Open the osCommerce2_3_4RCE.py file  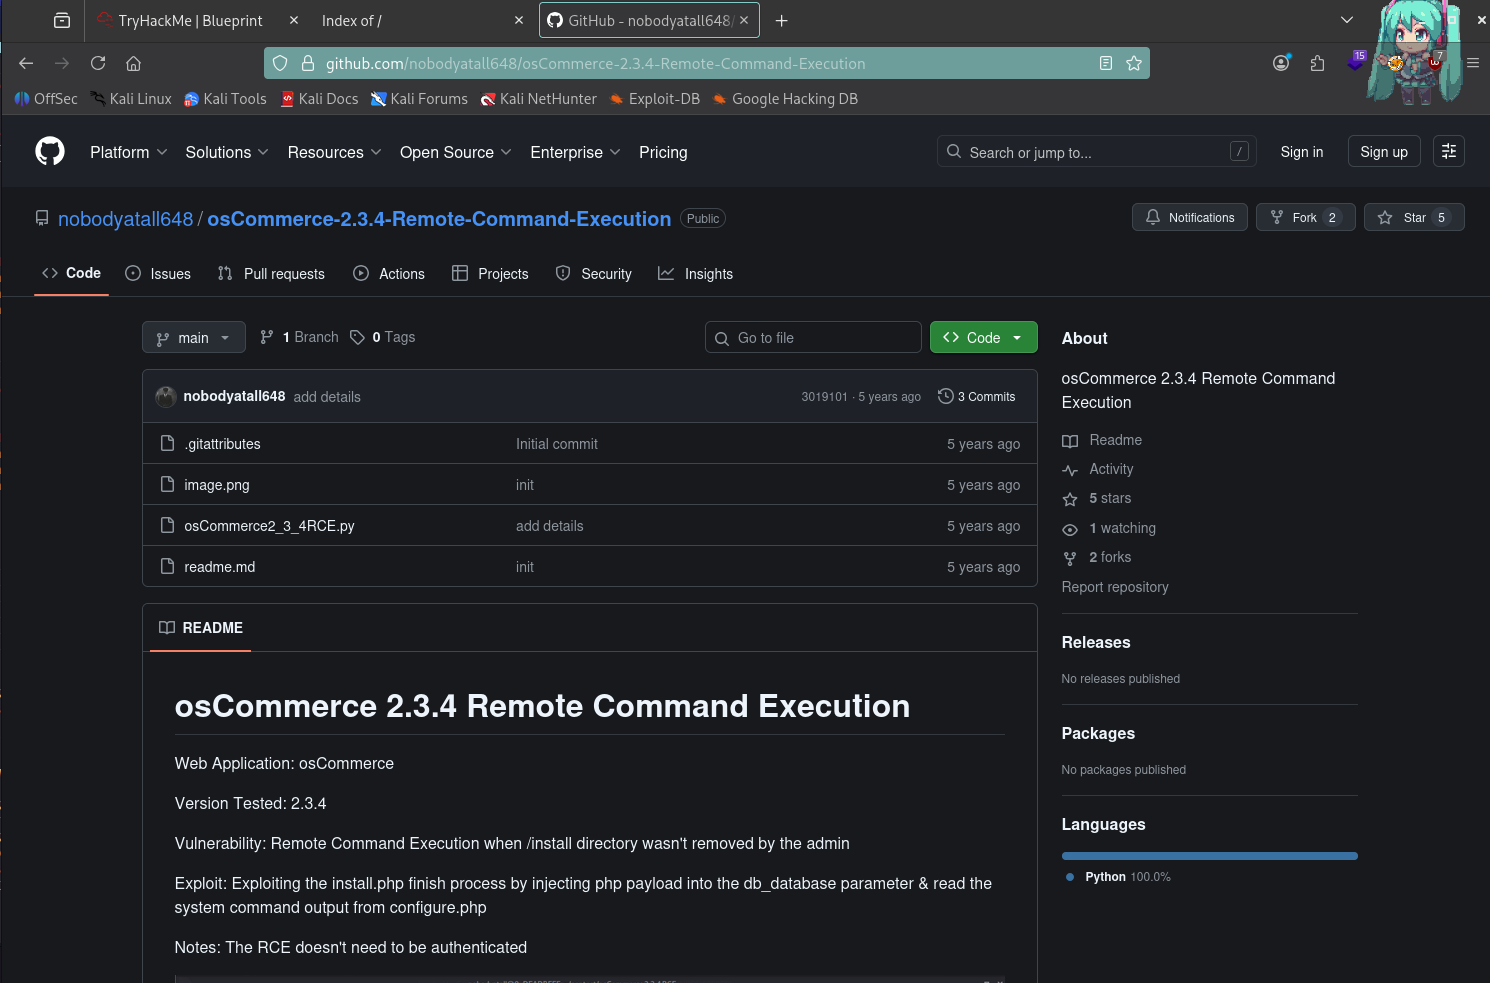[269, 525]
